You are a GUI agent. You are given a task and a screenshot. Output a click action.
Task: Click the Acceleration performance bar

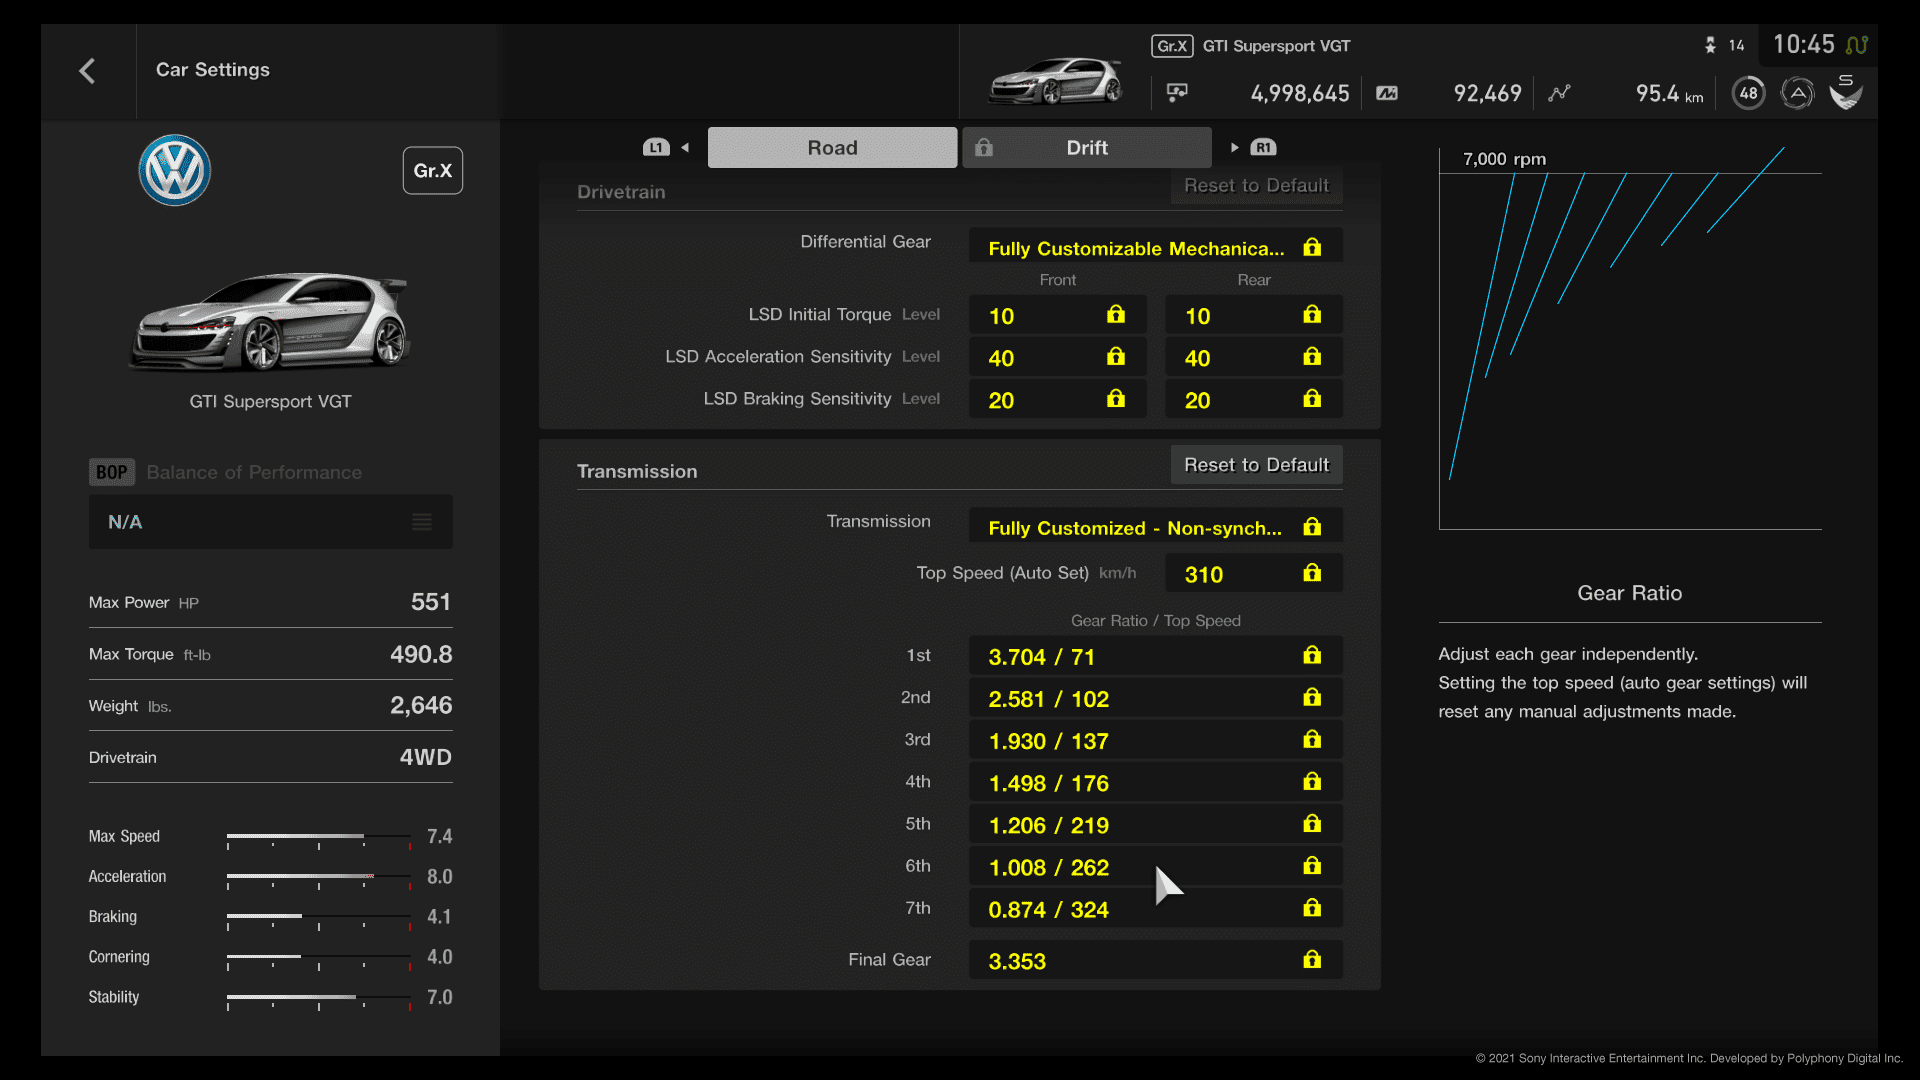coord(319,878)
